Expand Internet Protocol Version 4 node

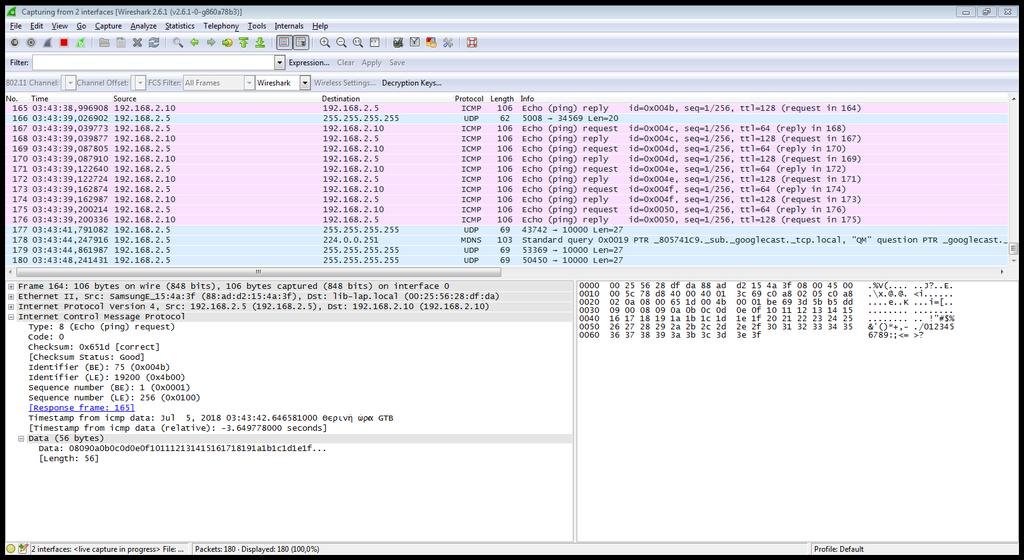11,307
